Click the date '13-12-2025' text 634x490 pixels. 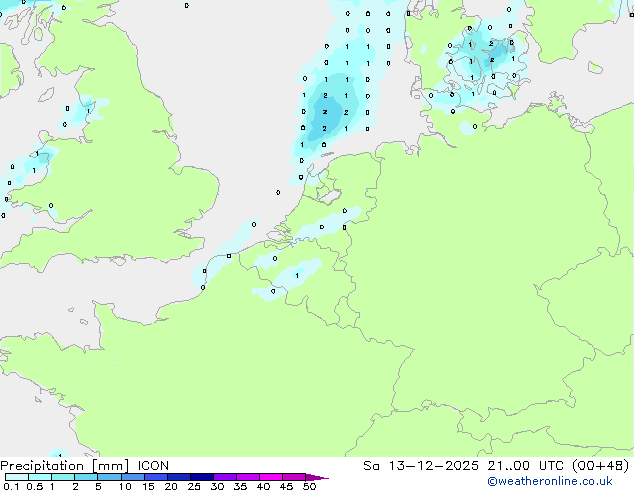pos(433,466)
